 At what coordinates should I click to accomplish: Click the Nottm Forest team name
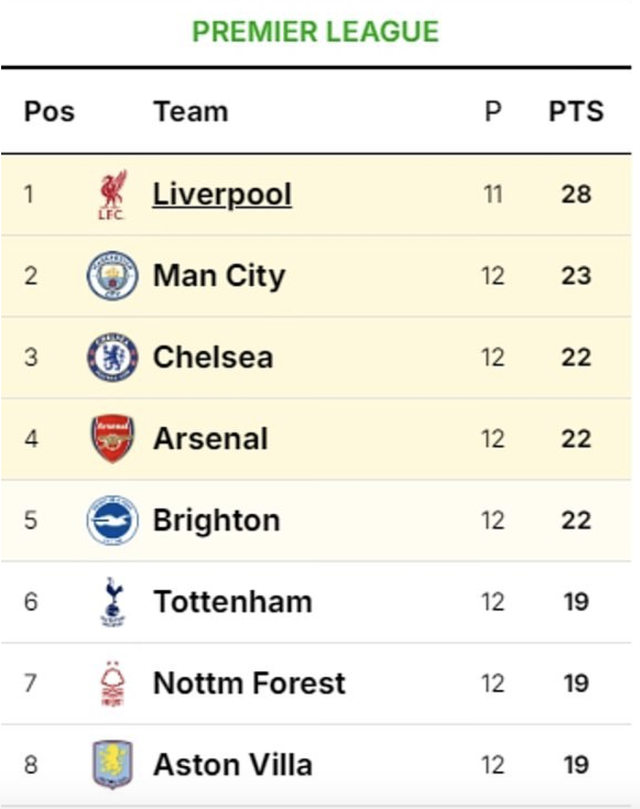tap(249, 684)
